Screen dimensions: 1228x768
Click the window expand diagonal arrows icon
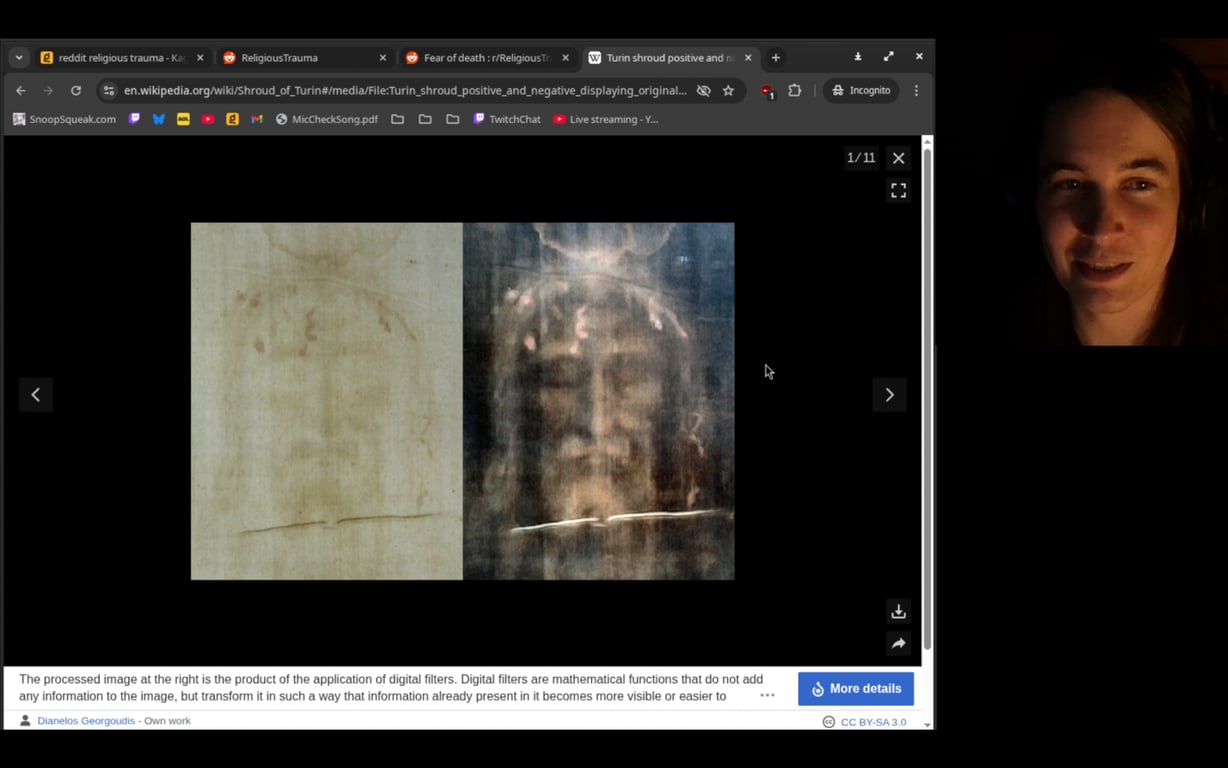[888, 57]
